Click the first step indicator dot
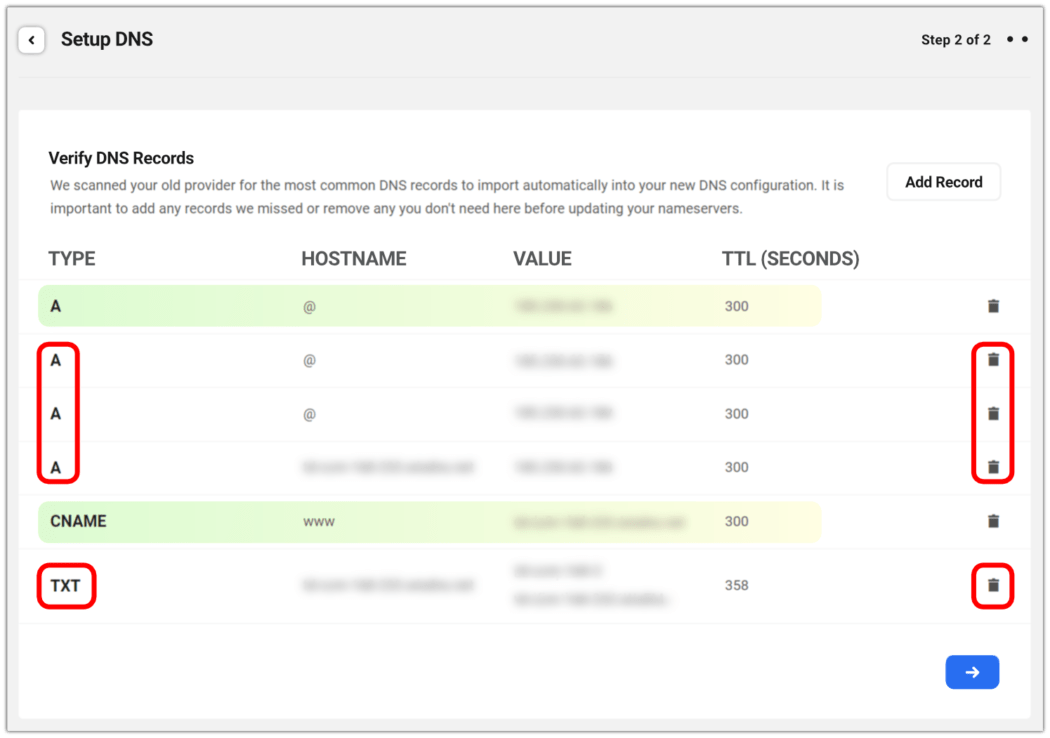 click(1012, 39)
